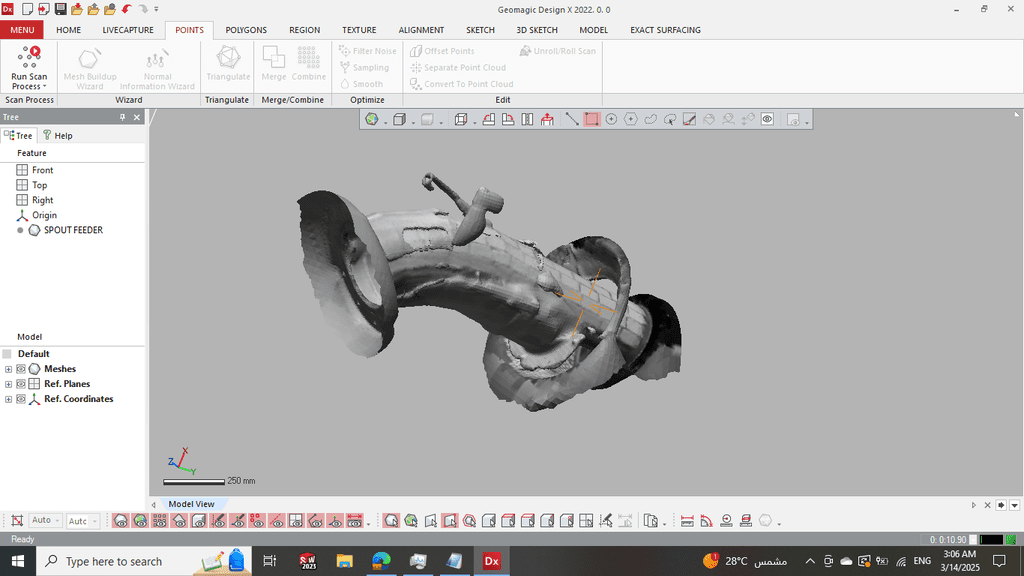This screenshot has width=1024, height=576.
Task: Click the Windows taskbar search box
Action: 113,561
